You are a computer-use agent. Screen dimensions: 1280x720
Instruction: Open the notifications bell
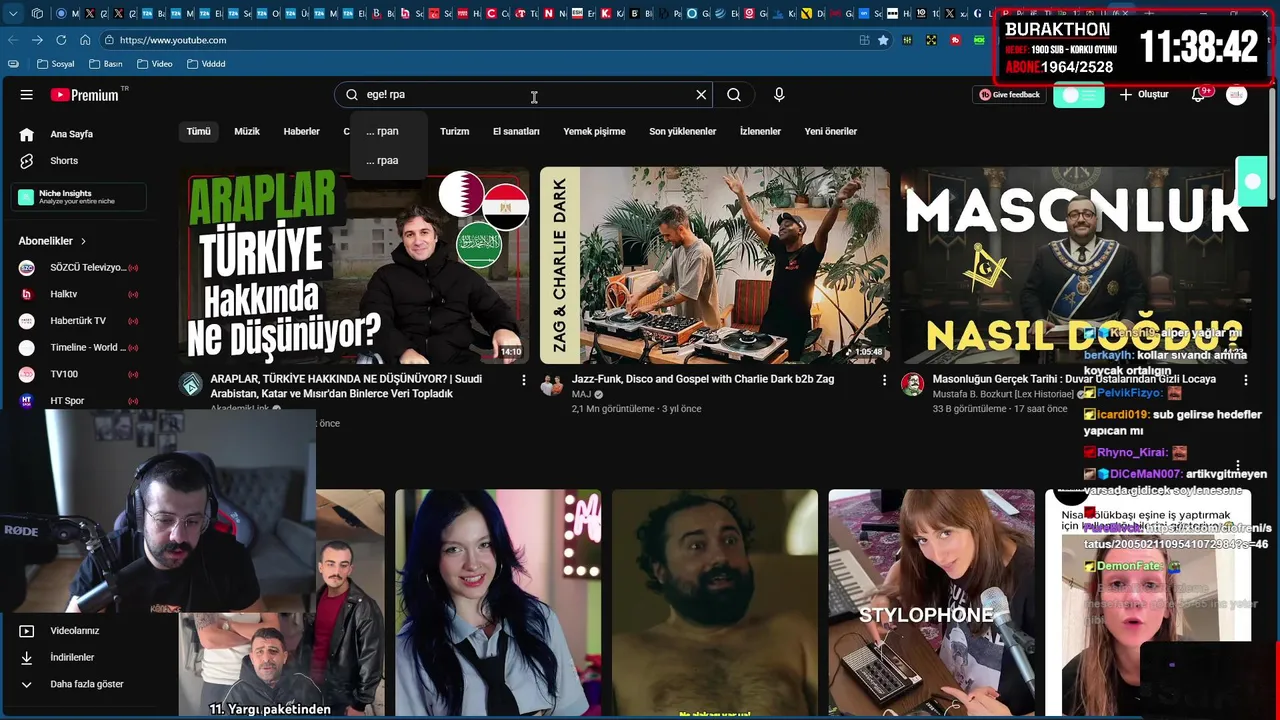click(x=1199, y=95)
